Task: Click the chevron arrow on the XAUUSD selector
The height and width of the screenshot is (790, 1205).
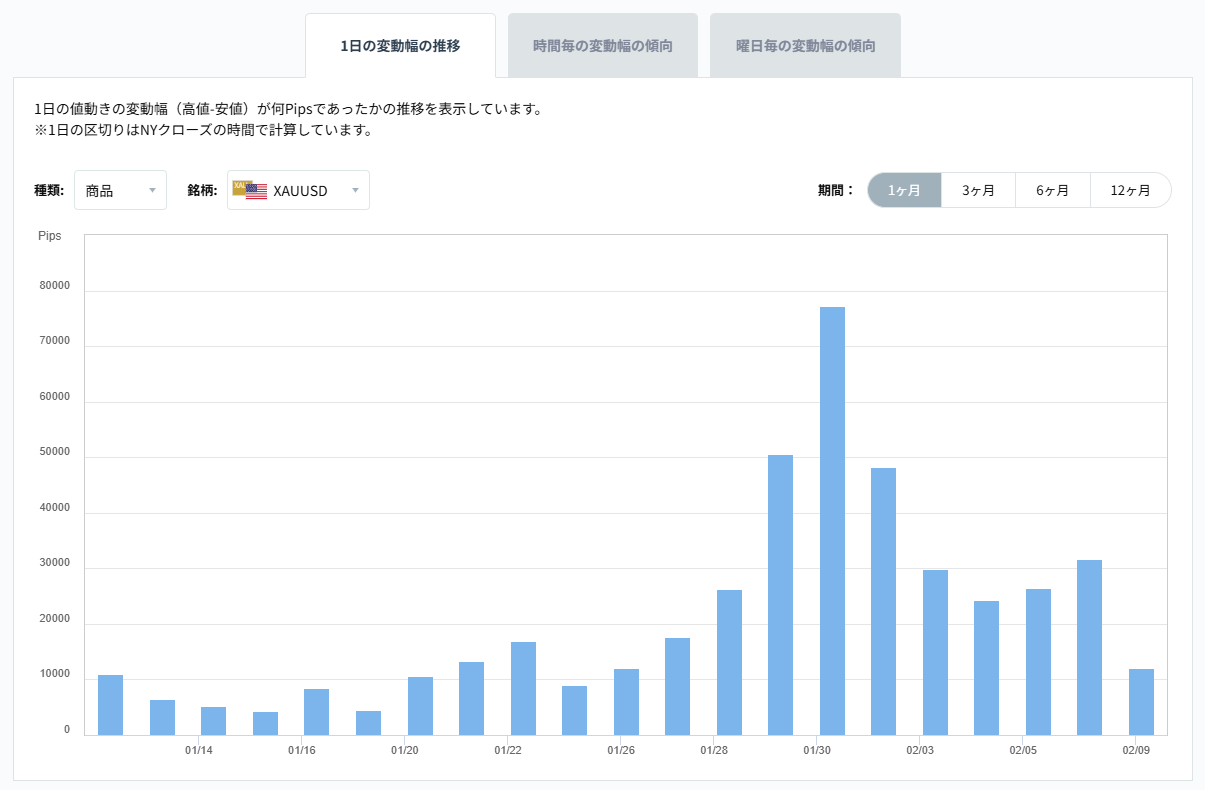Action: [355, 190]
